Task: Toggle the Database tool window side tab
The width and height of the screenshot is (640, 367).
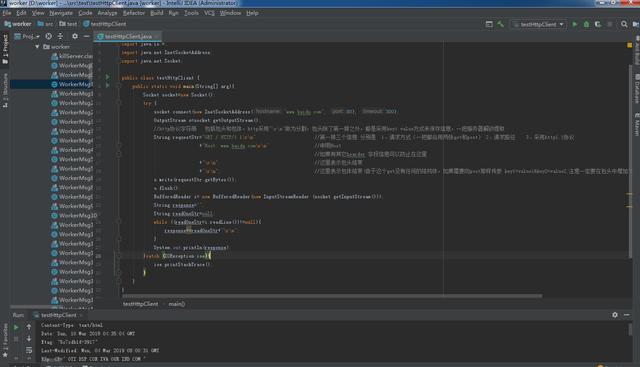Action: coord(636,88)
